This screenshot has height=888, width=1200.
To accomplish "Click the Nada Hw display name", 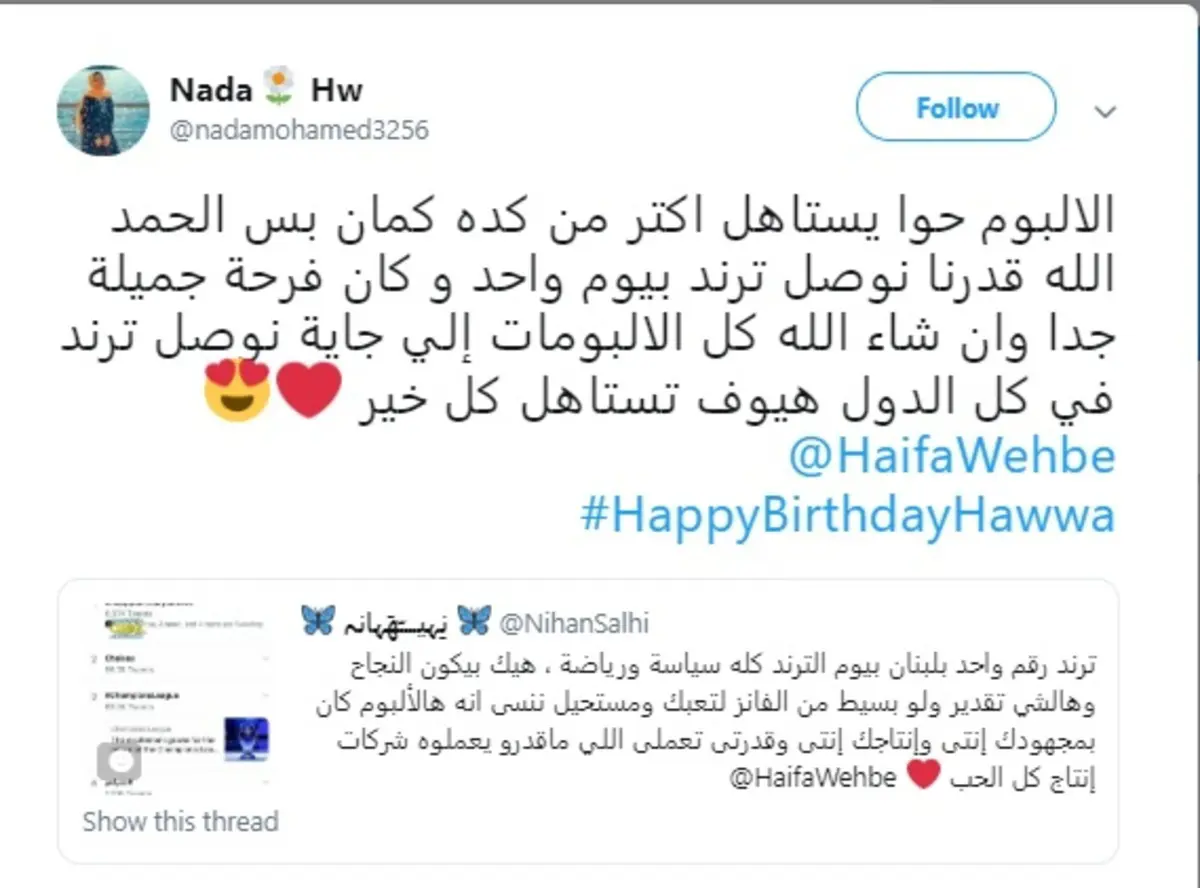I will click(265, 90).
